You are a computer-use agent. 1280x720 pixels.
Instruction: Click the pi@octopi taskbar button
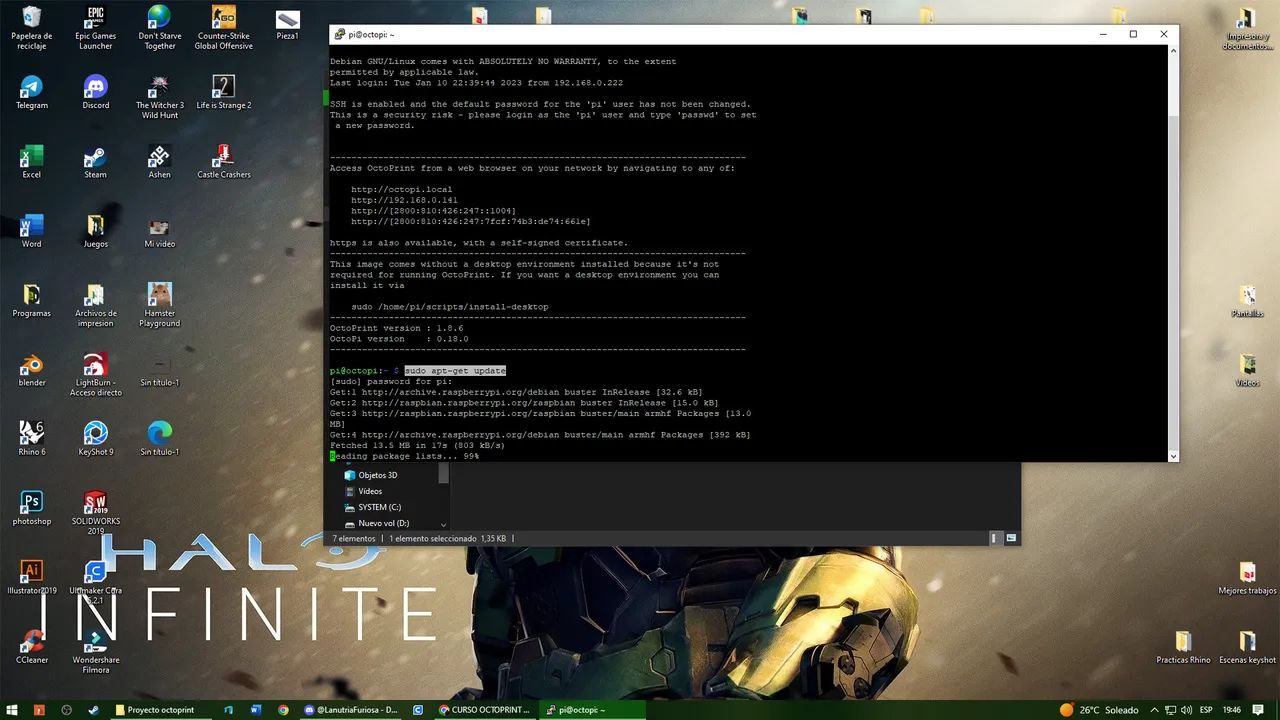592,710
